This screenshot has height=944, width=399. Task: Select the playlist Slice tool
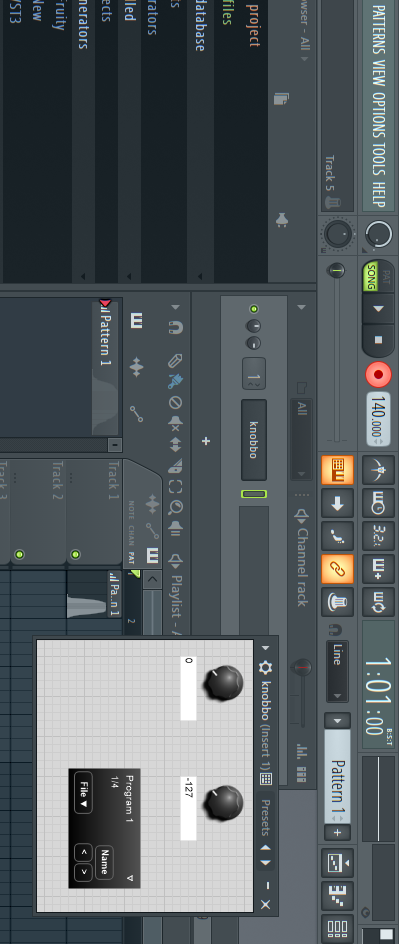coord(175,465)
